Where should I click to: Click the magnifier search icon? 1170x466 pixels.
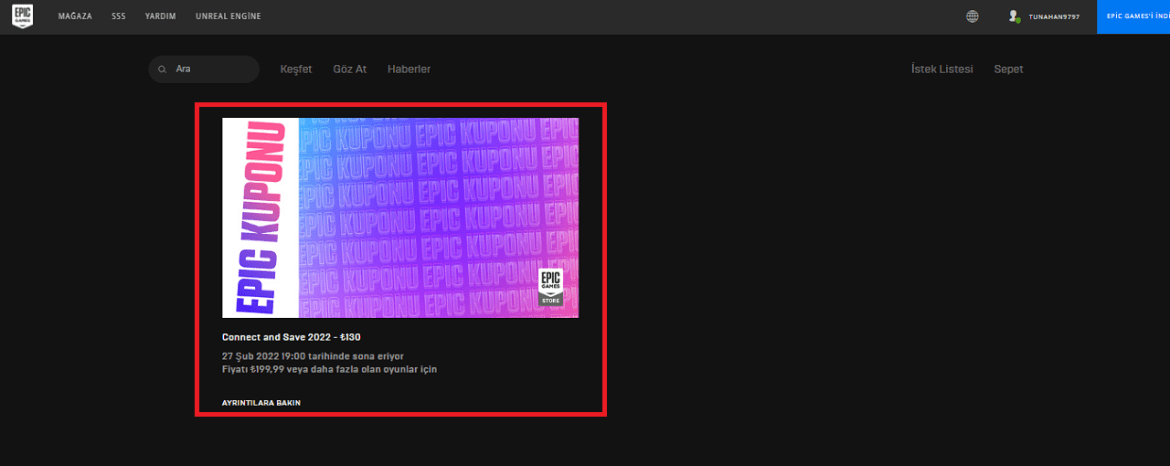[163, 69]
